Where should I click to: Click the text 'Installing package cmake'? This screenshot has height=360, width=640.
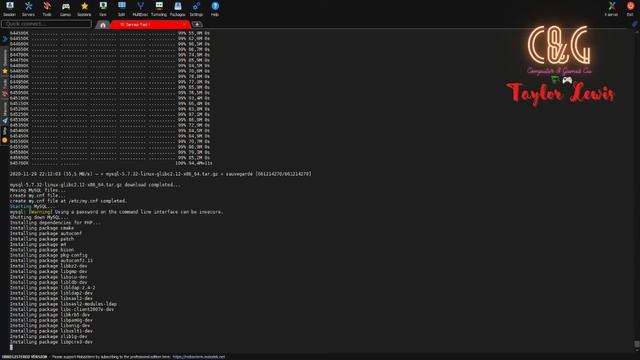(x=42, y=228)
